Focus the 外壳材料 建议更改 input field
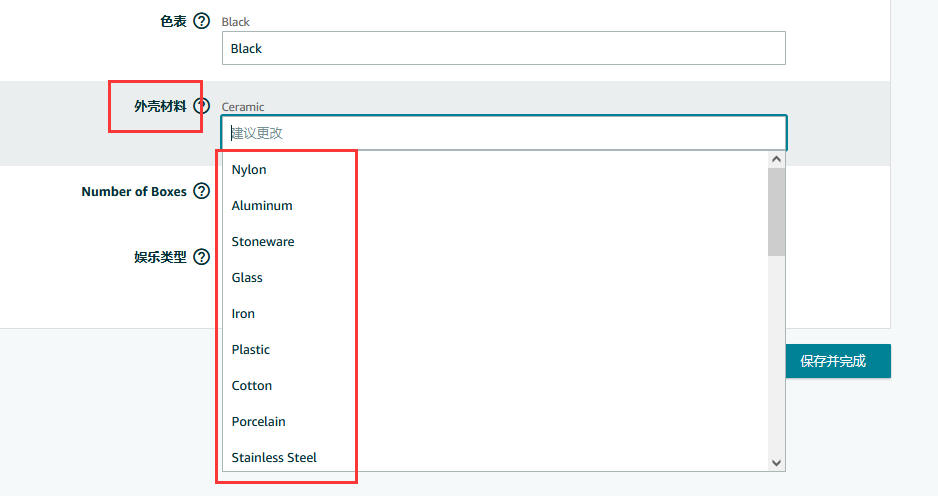This screenshot has height=496, width=938. point(503,133)
